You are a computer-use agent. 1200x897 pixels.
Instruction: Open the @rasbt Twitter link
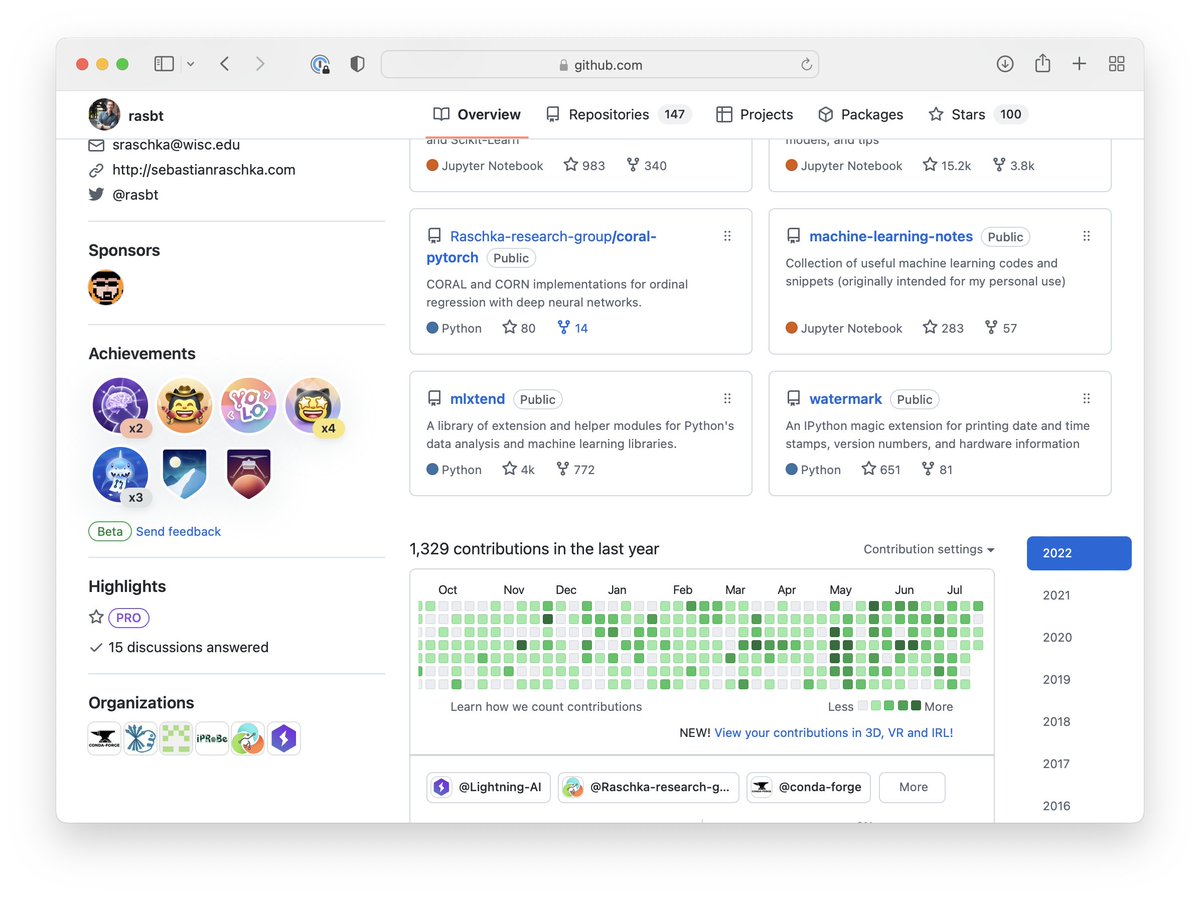135,194
